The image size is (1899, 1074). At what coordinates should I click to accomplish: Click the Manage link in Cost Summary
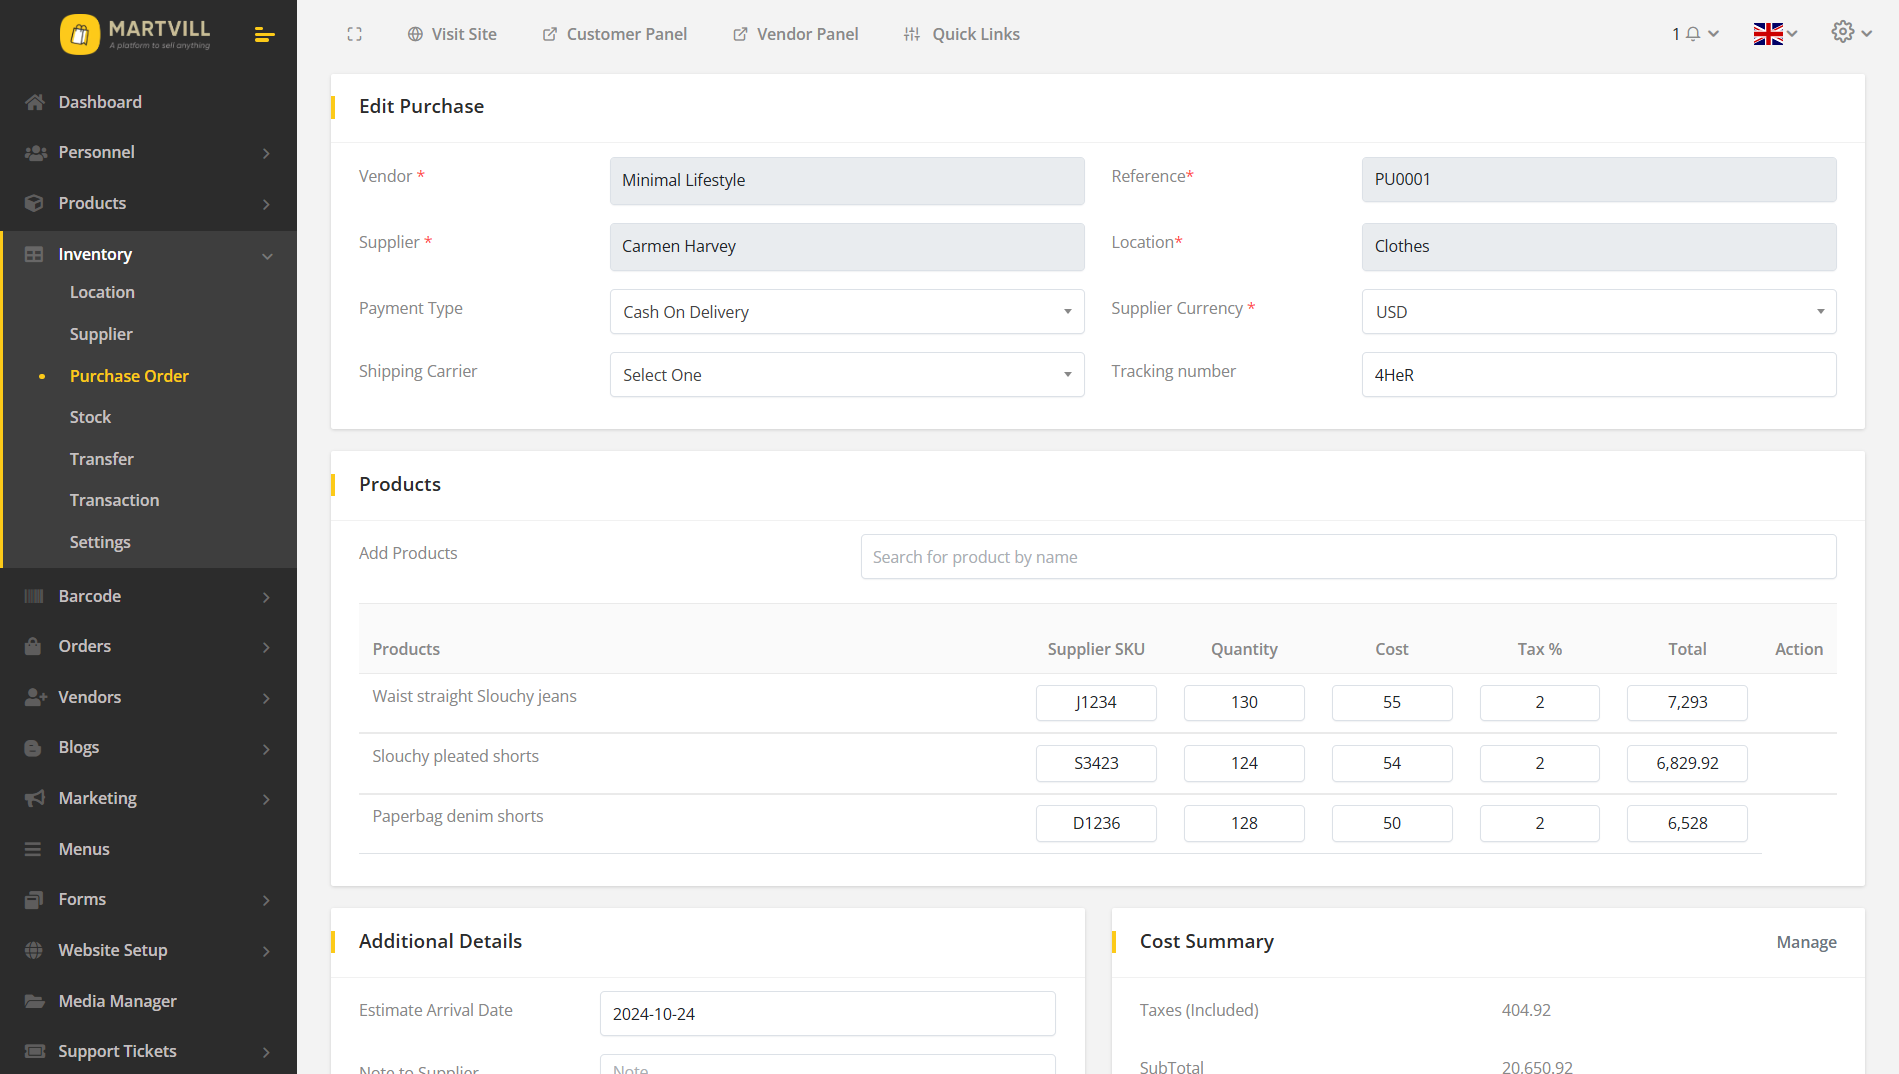(1806, 942)
